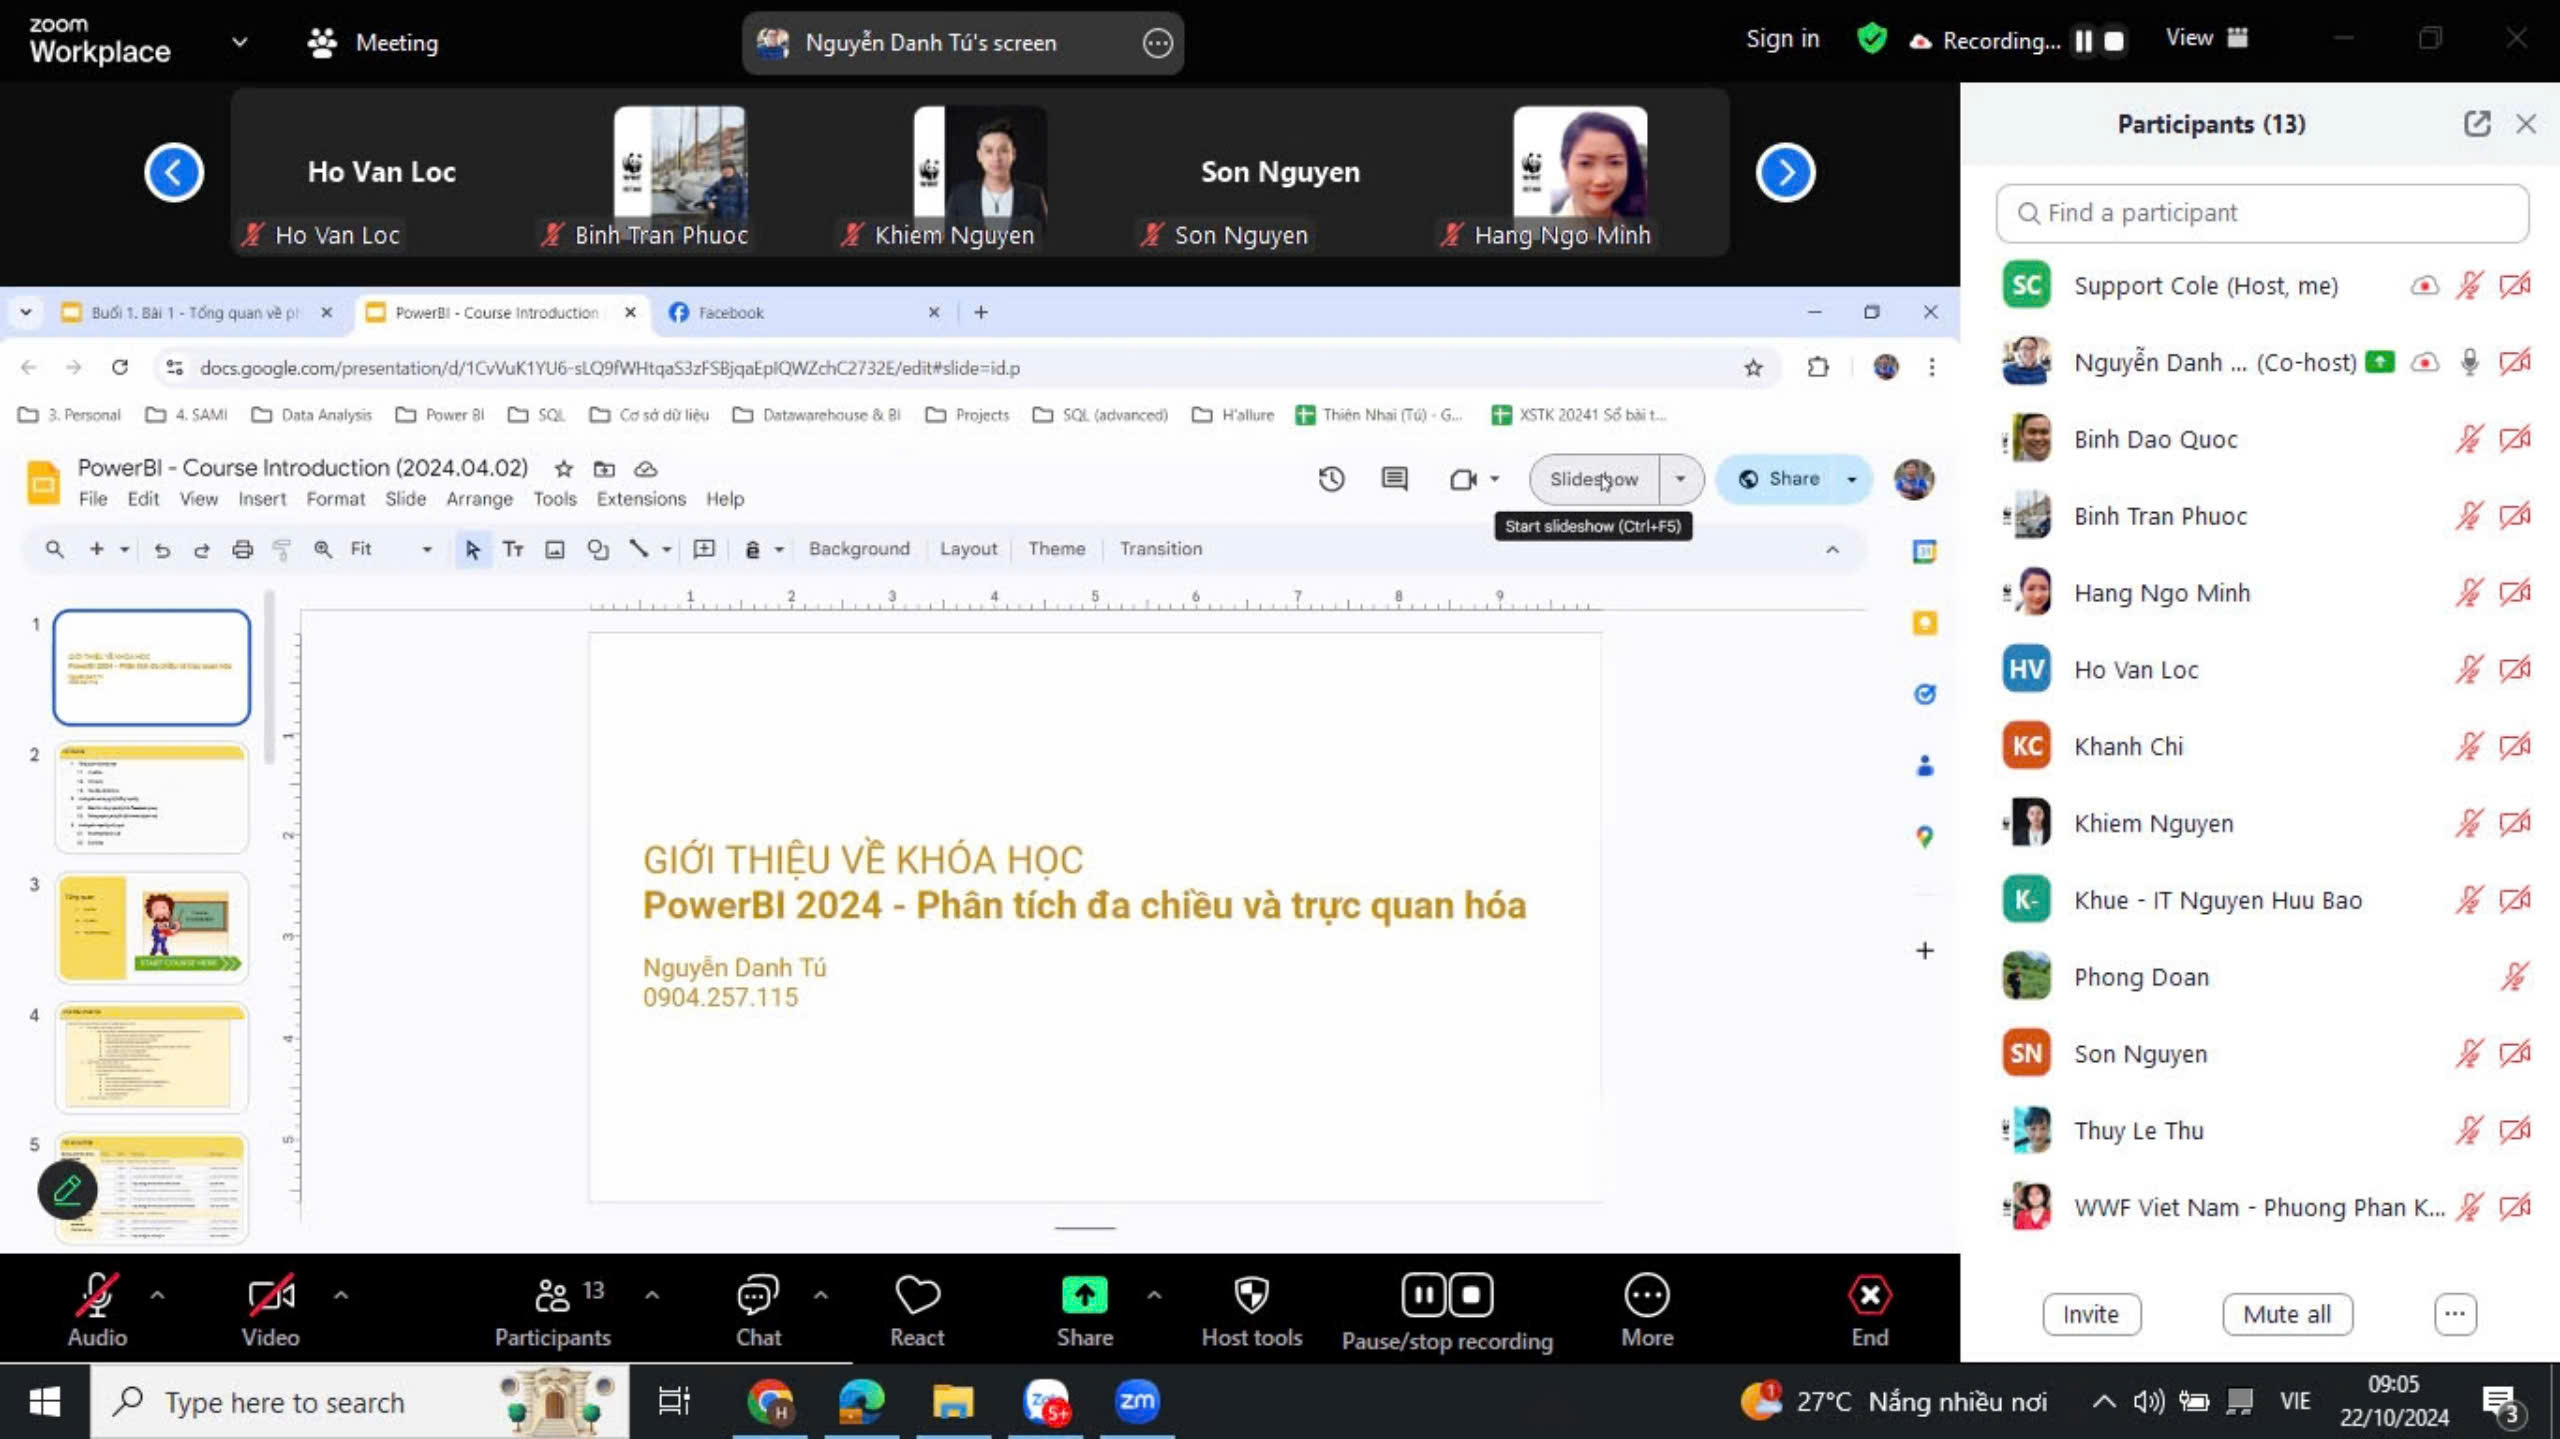Toggle microphone for Nguyễn Danh co-host
Screen dimensions: 2560x1439
click(2469, 362)
